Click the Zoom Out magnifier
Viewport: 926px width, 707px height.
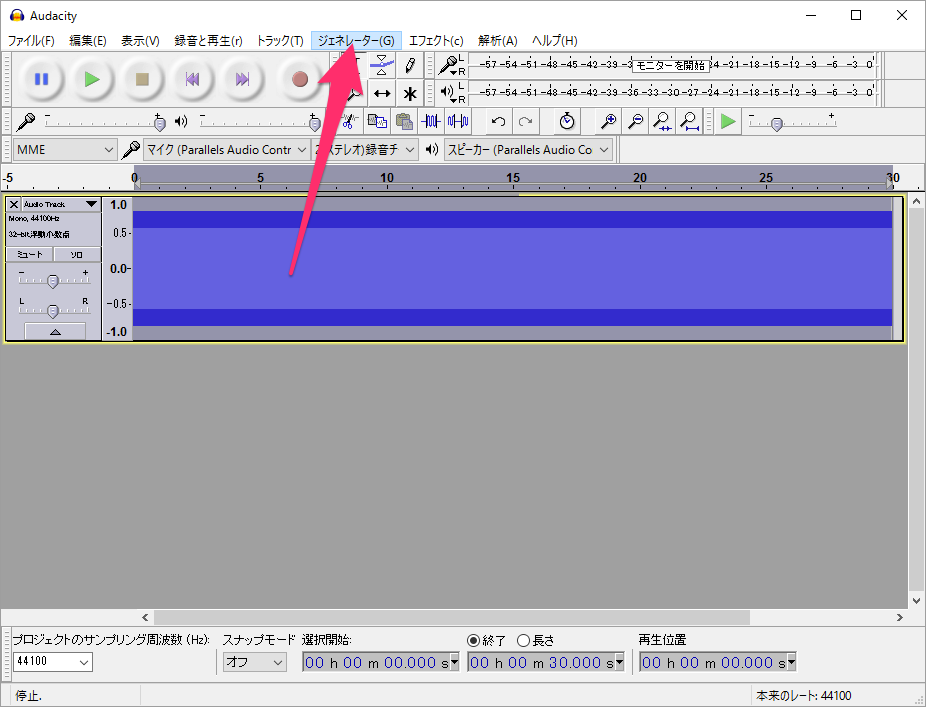pos(635,122)
